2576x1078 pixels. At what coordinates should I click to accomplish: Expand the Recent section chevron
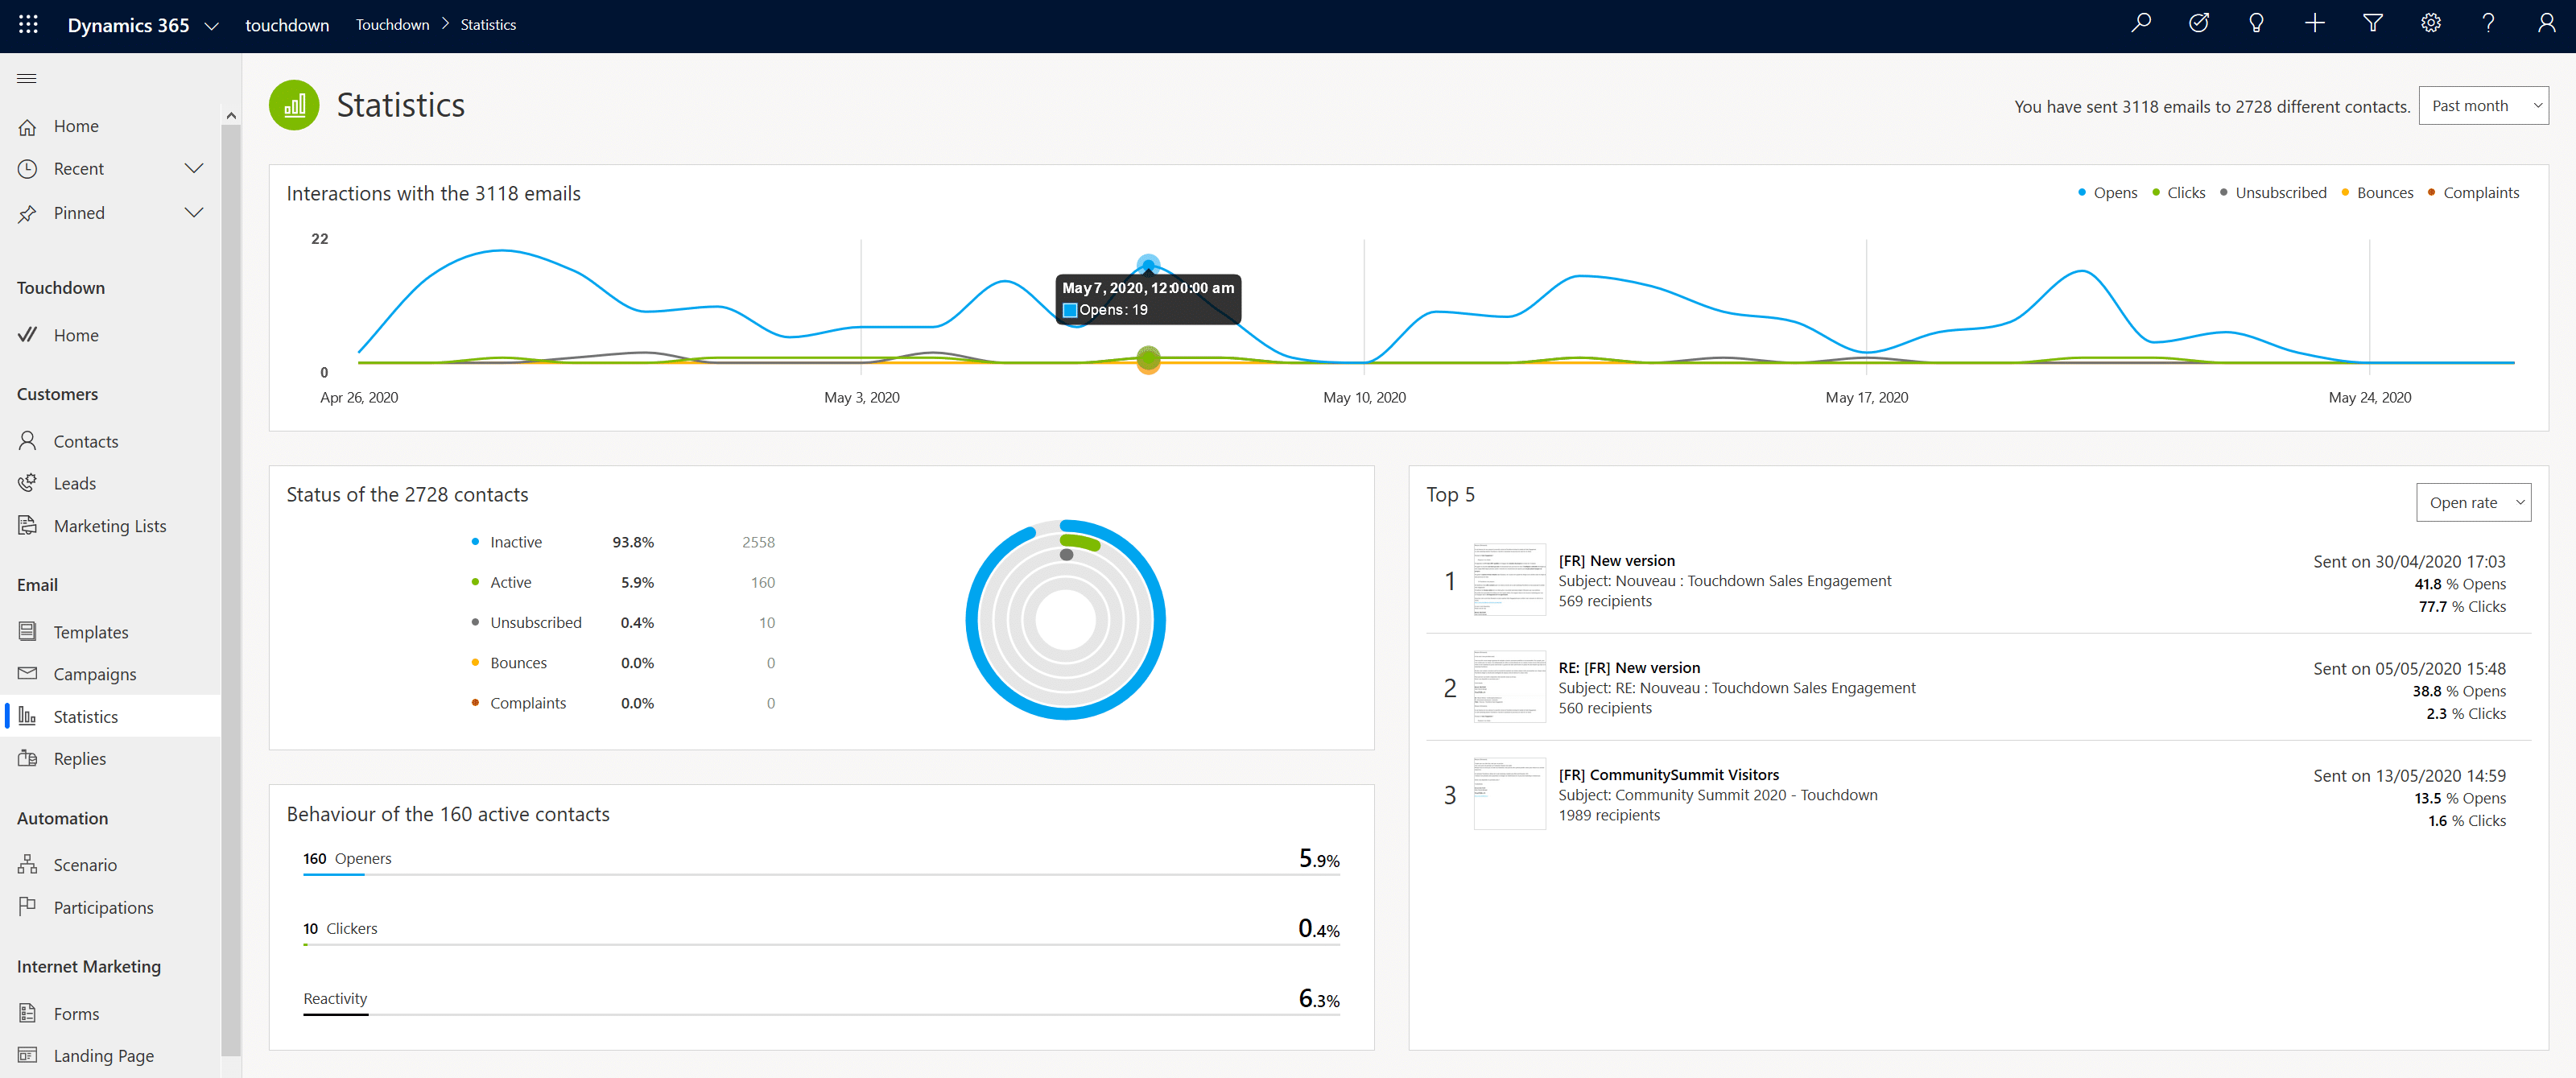tap(194, 168)
